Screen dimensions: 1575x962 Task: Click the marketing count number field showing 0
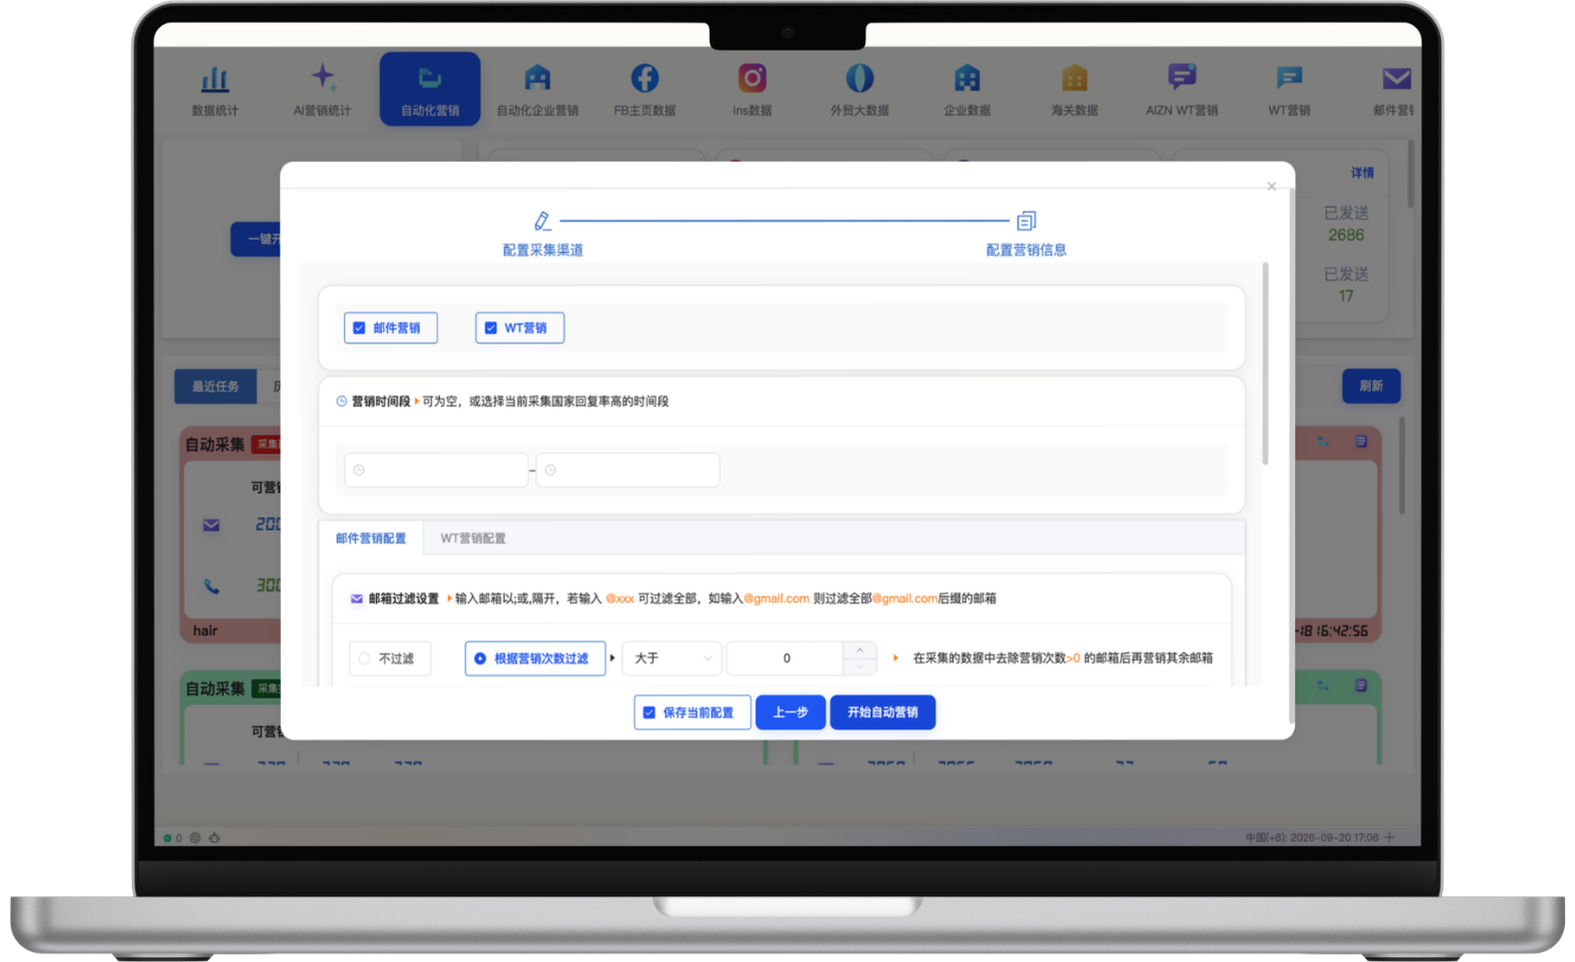click(786, 658)
